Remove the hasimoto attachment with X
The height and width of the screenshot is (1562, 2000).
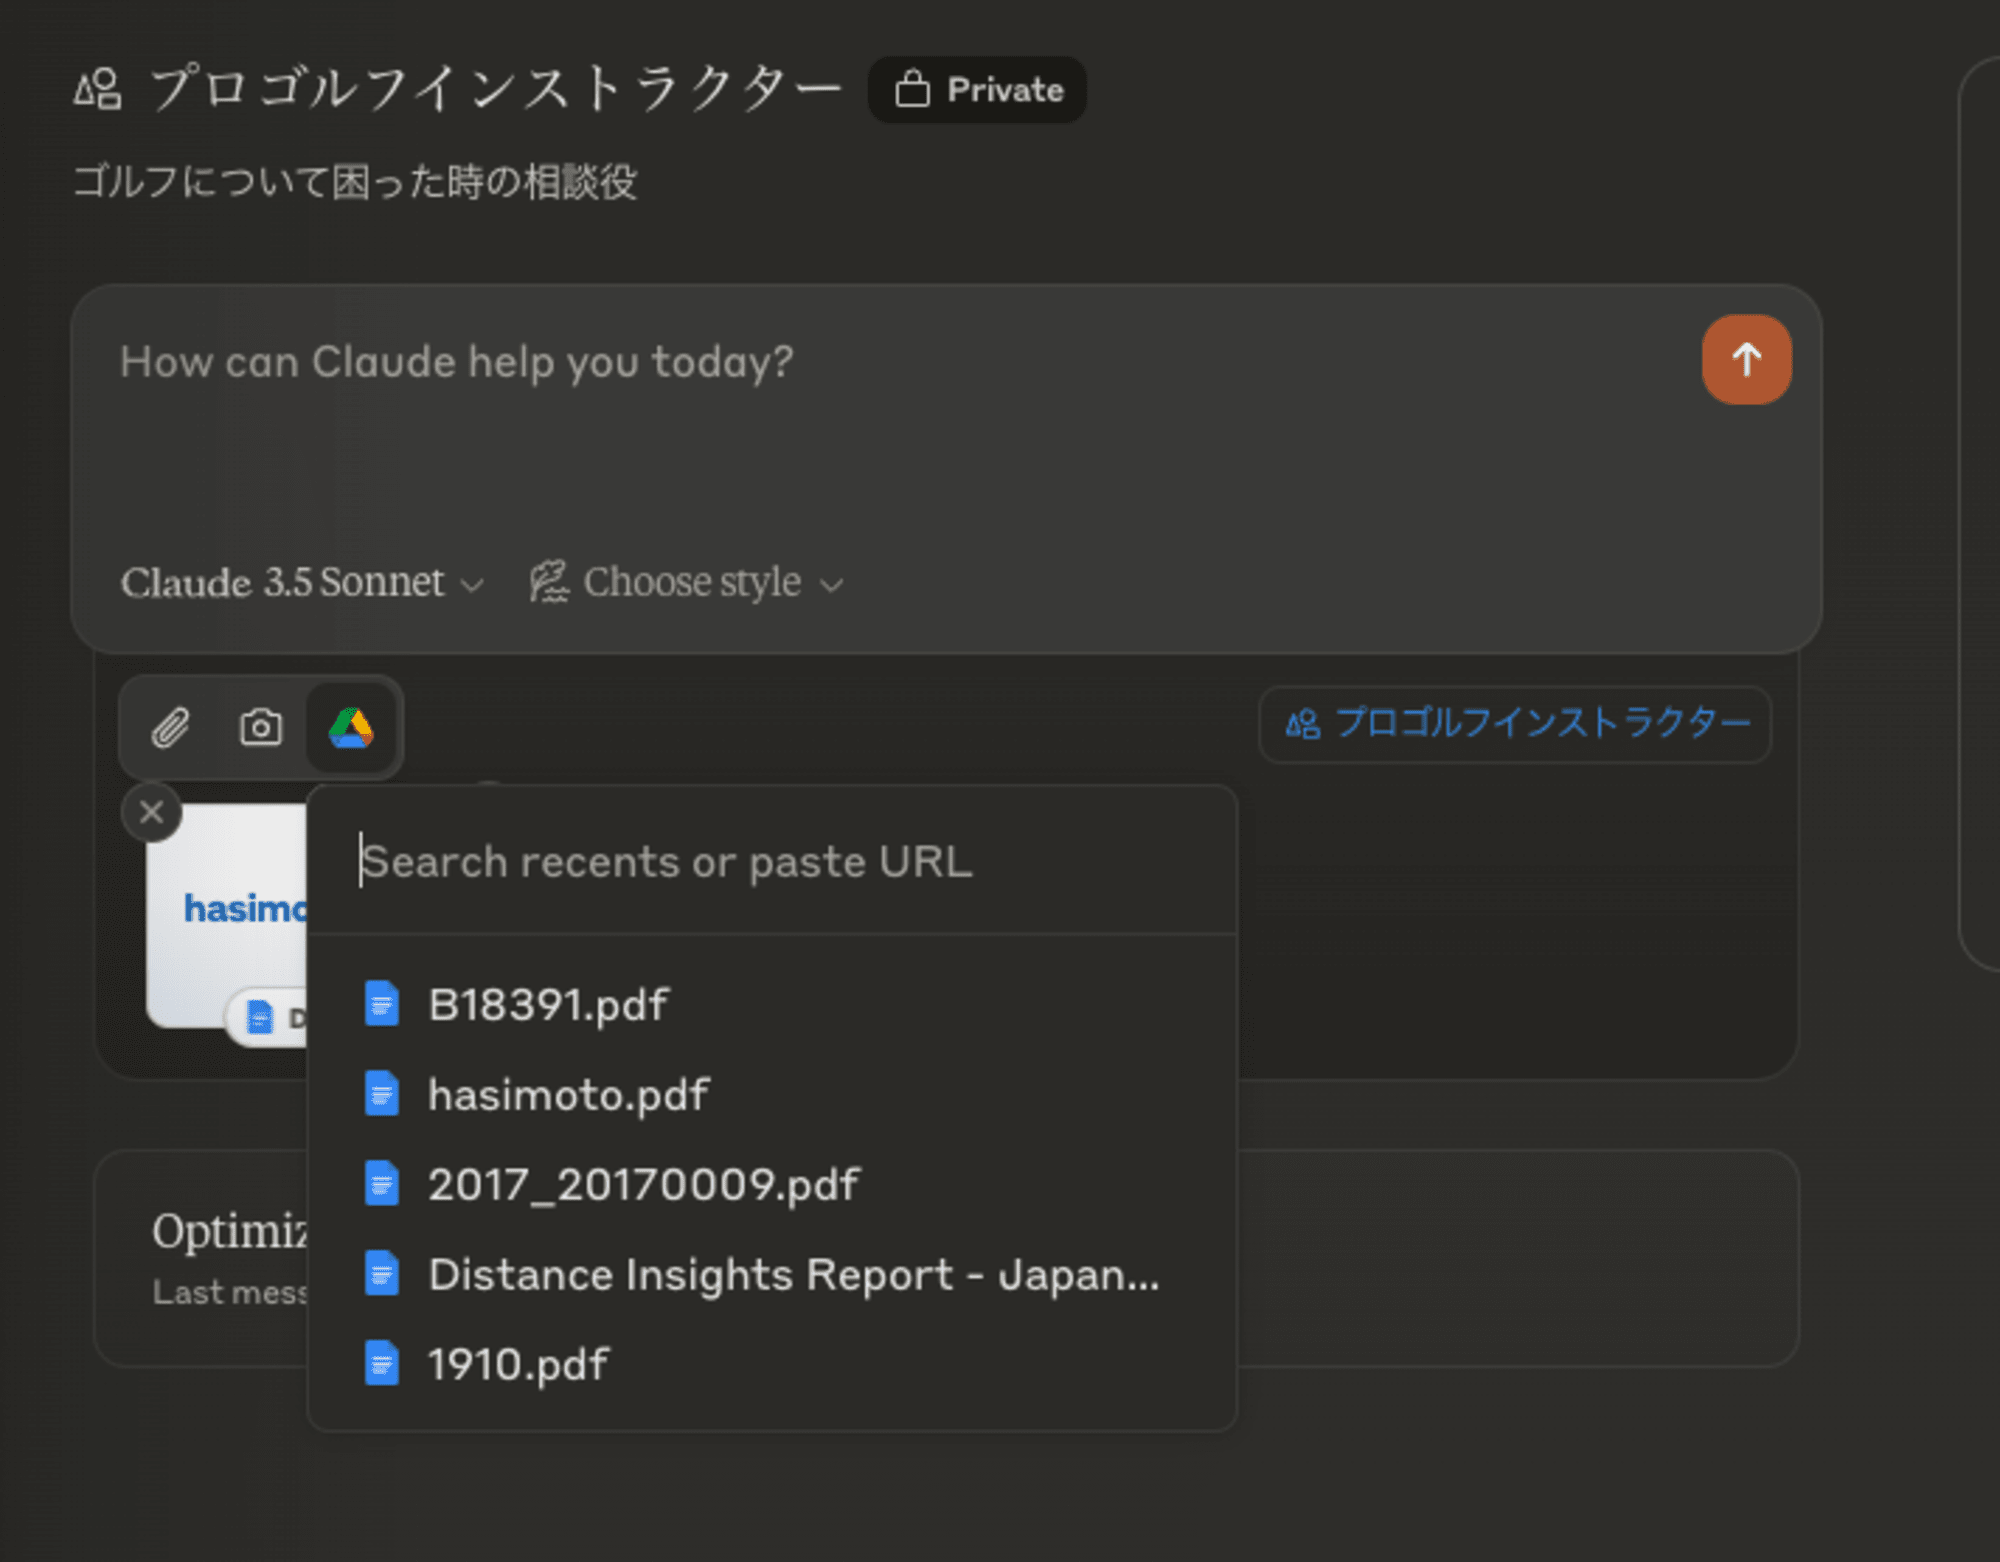click(151, 812)
